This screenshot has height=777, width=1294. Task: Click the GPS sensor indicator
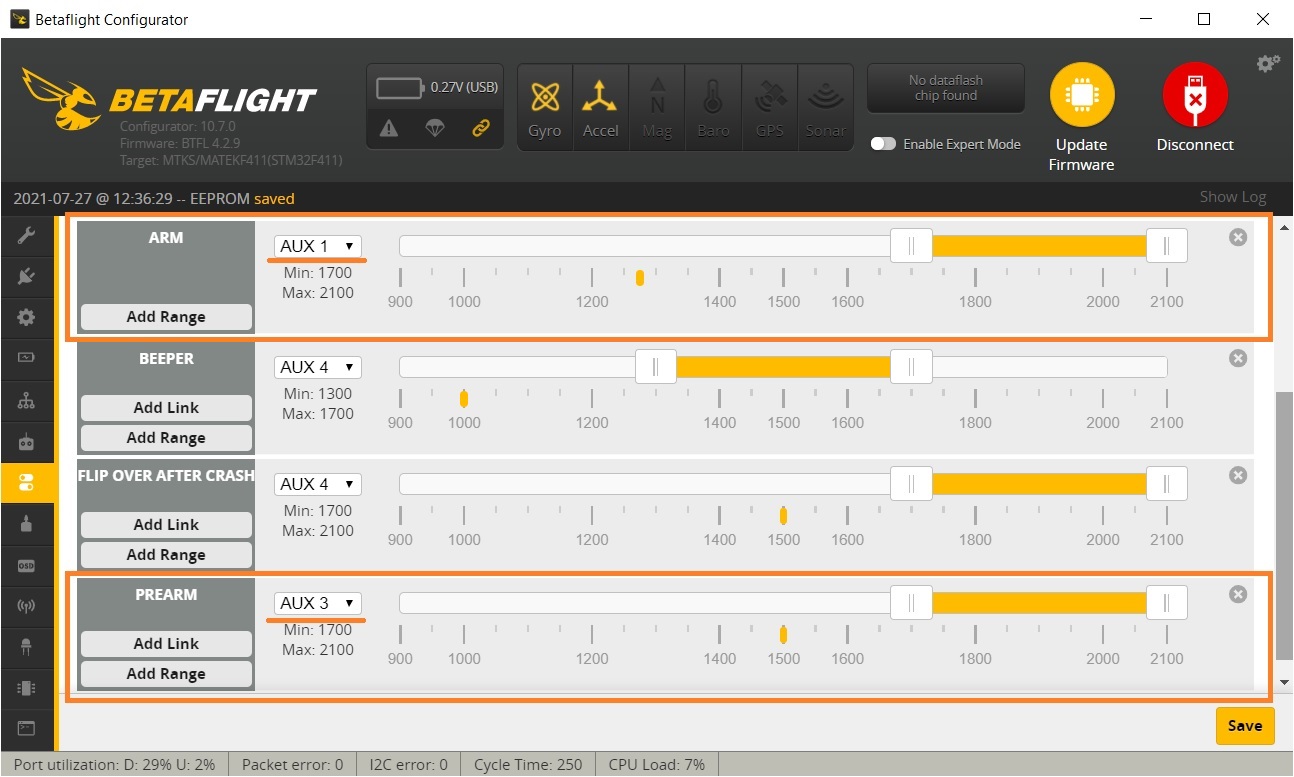769,107
